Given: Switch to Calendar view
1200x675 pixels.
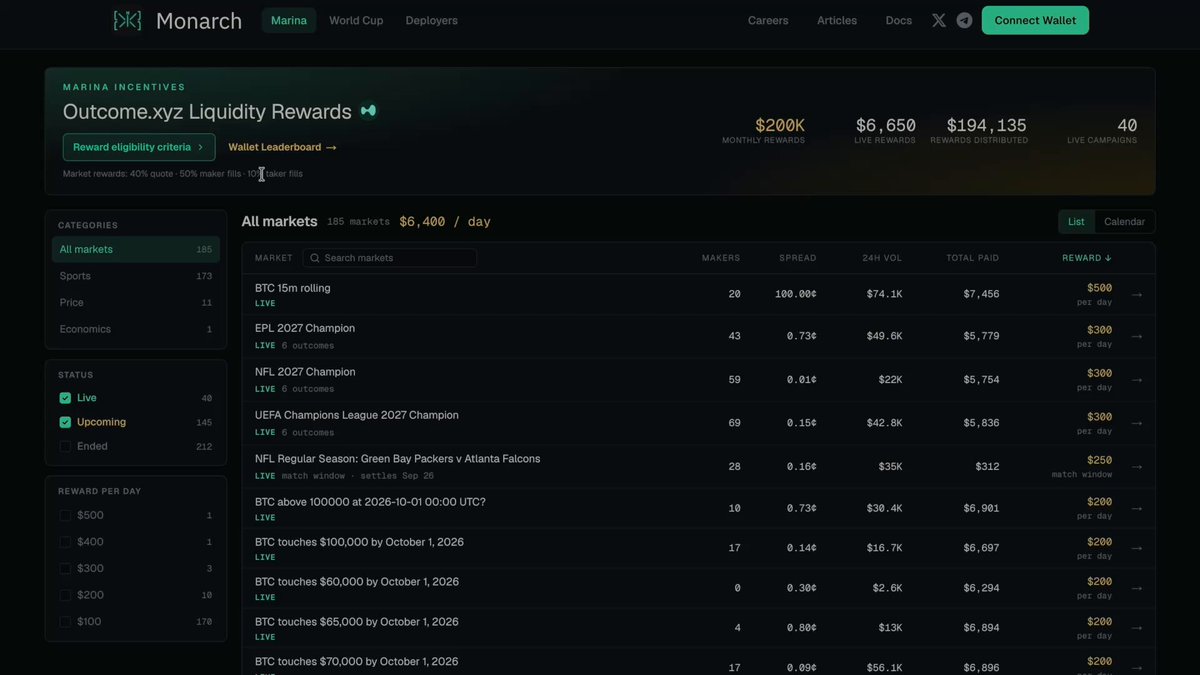Looking at the screenshot, I should pyautogui.click(x=1125, y=222).
